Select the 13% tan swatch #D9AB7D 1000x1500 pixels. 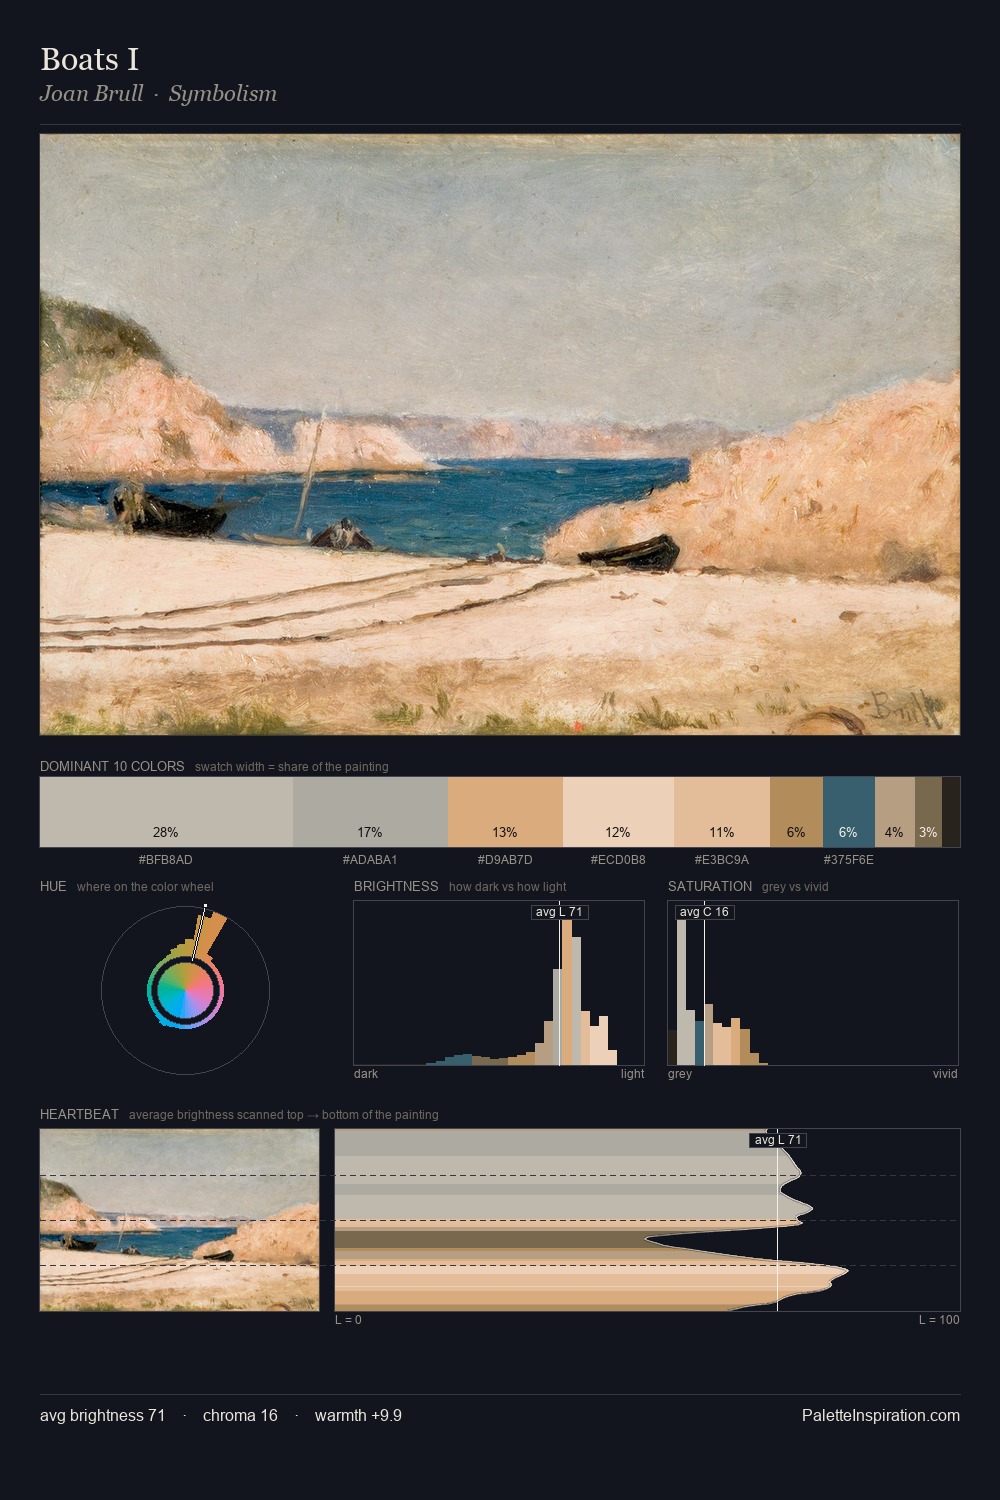(505, 812)
